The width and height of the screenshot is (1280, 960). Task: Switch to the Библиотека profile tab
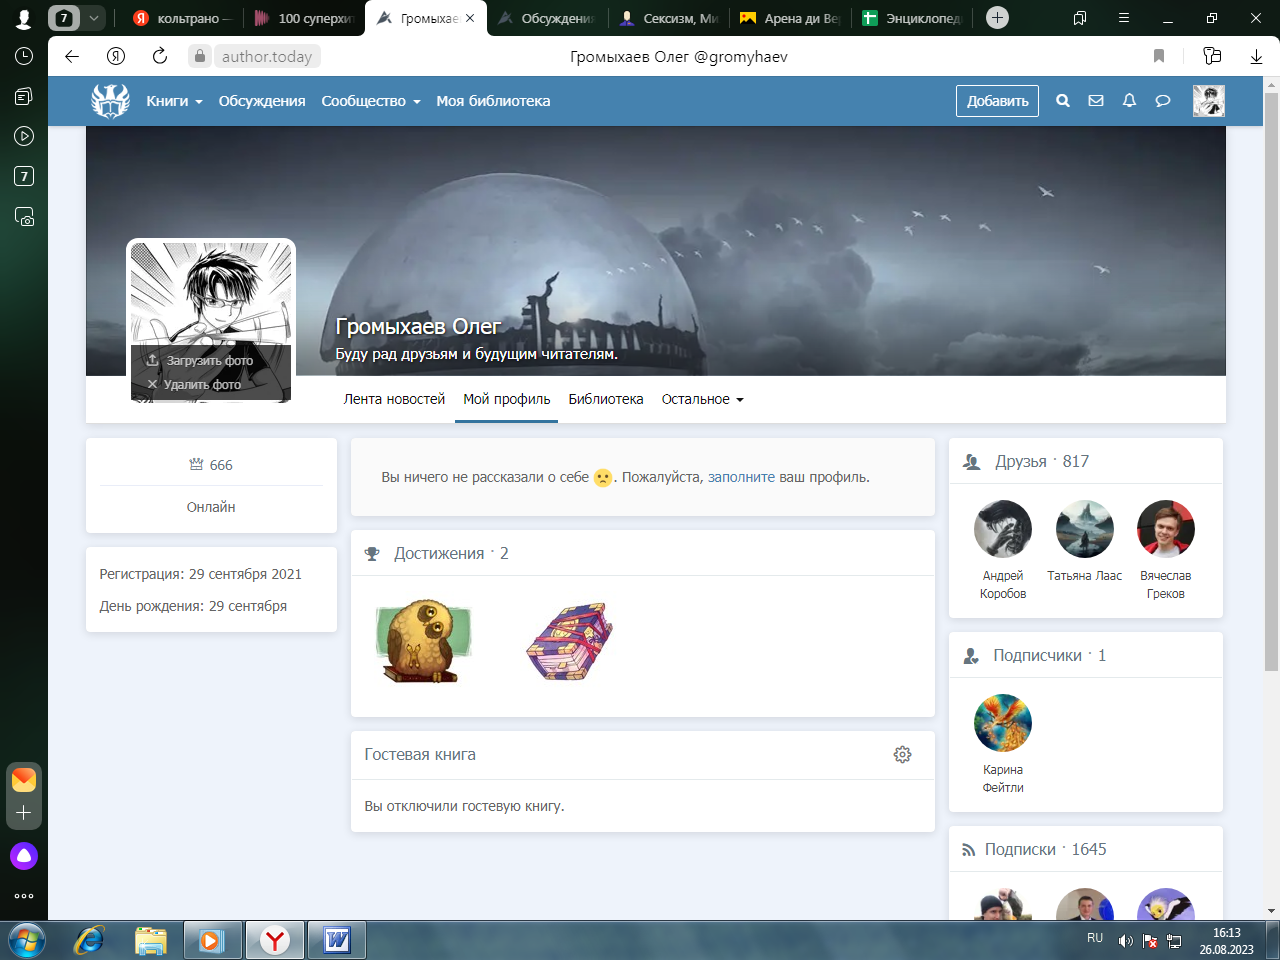coord(606,399)
